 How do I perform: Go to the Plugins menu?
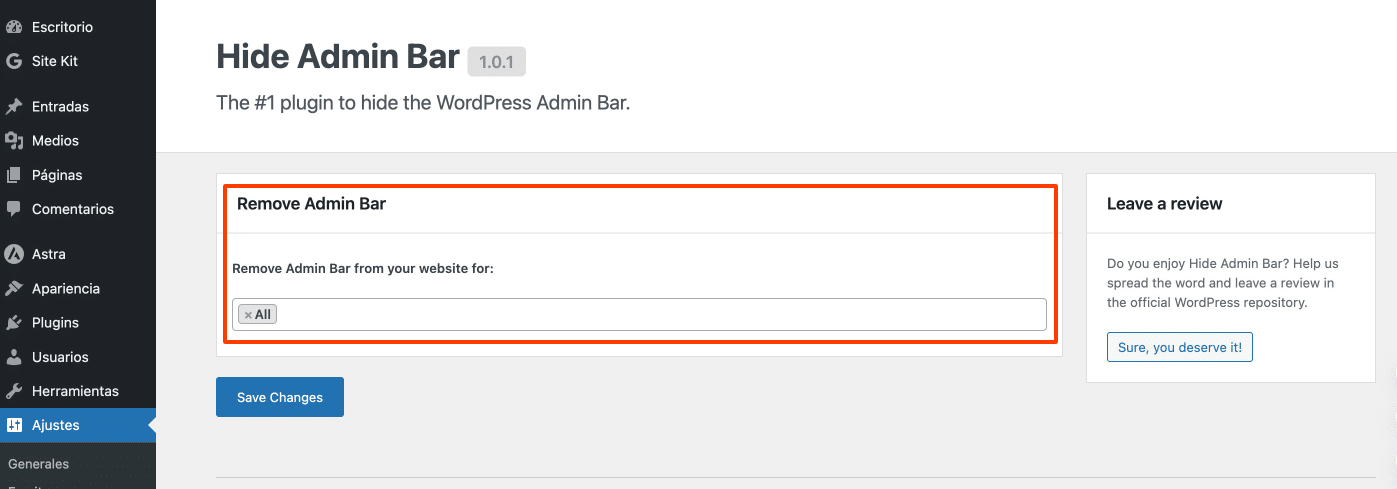click(55, 323)
